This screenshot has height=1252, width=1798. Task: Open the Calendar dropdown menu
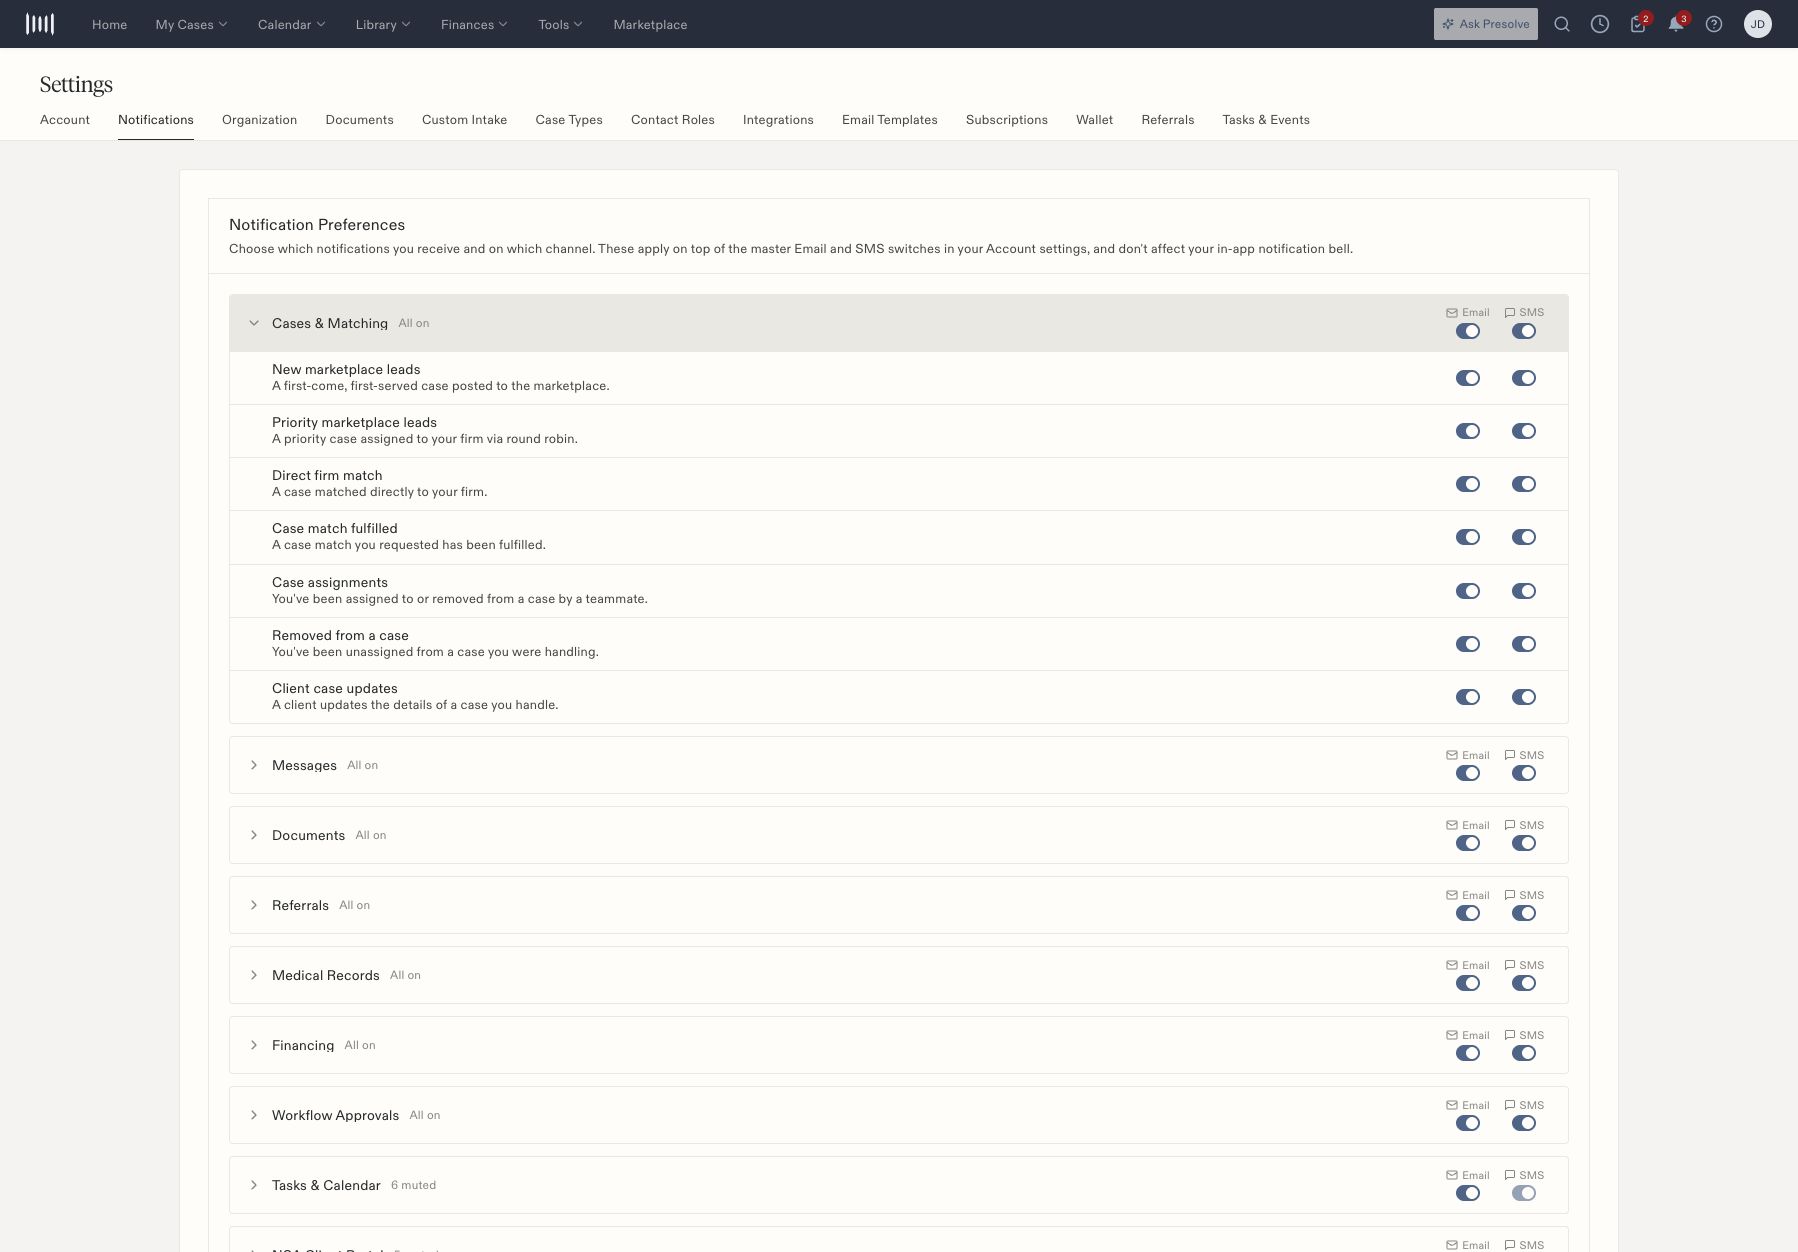pyautogui.click(x=291, y=24)
